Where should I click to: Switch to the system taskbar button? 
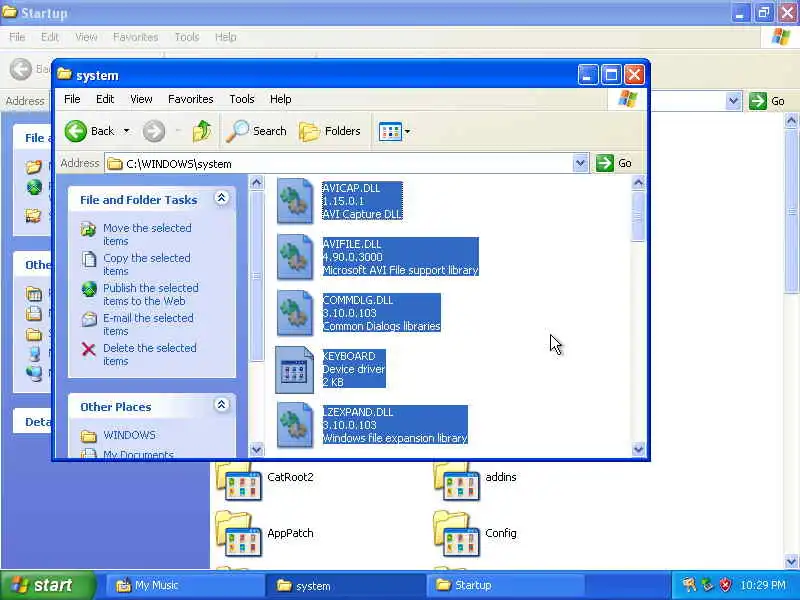click(344, 585)
